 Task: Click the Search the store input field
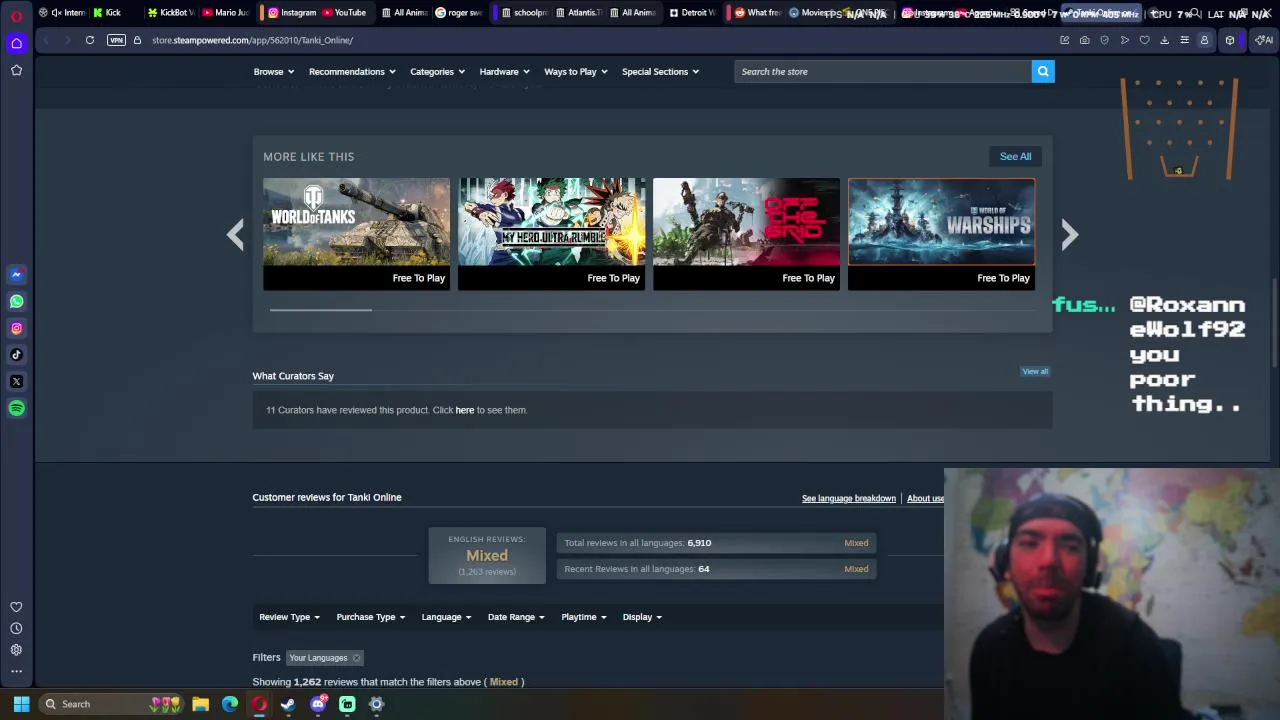pyautogui.click(x=883, y=72)
